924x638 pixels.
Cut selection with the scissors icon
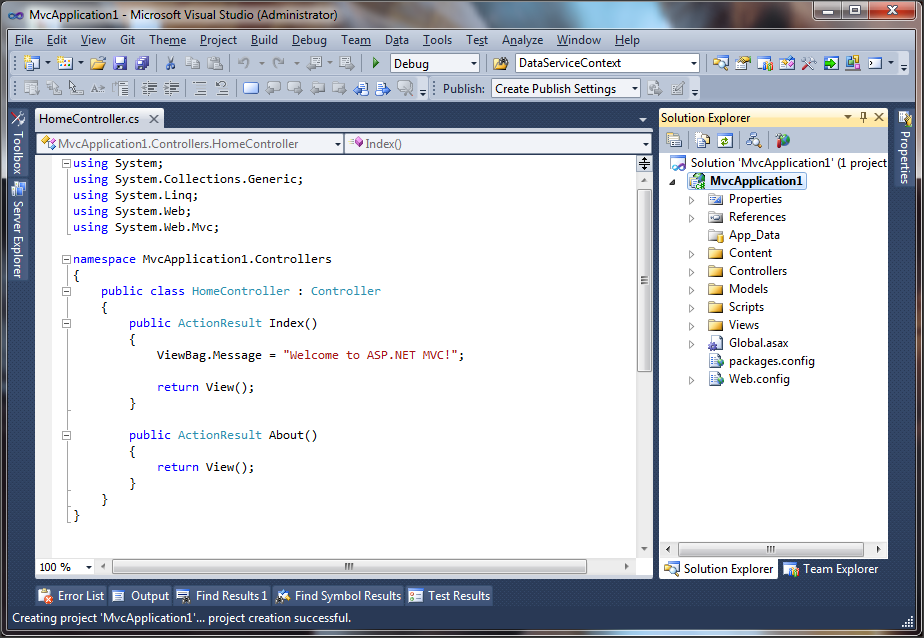pyautogui.click(x=170, y=63)
